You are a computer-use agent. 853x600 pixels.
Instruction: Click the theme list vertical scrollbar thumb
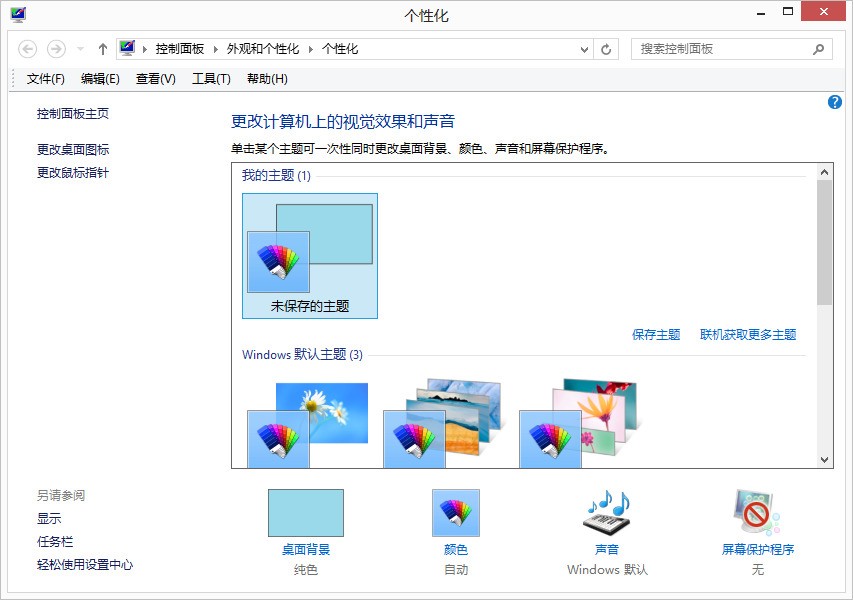824,243
